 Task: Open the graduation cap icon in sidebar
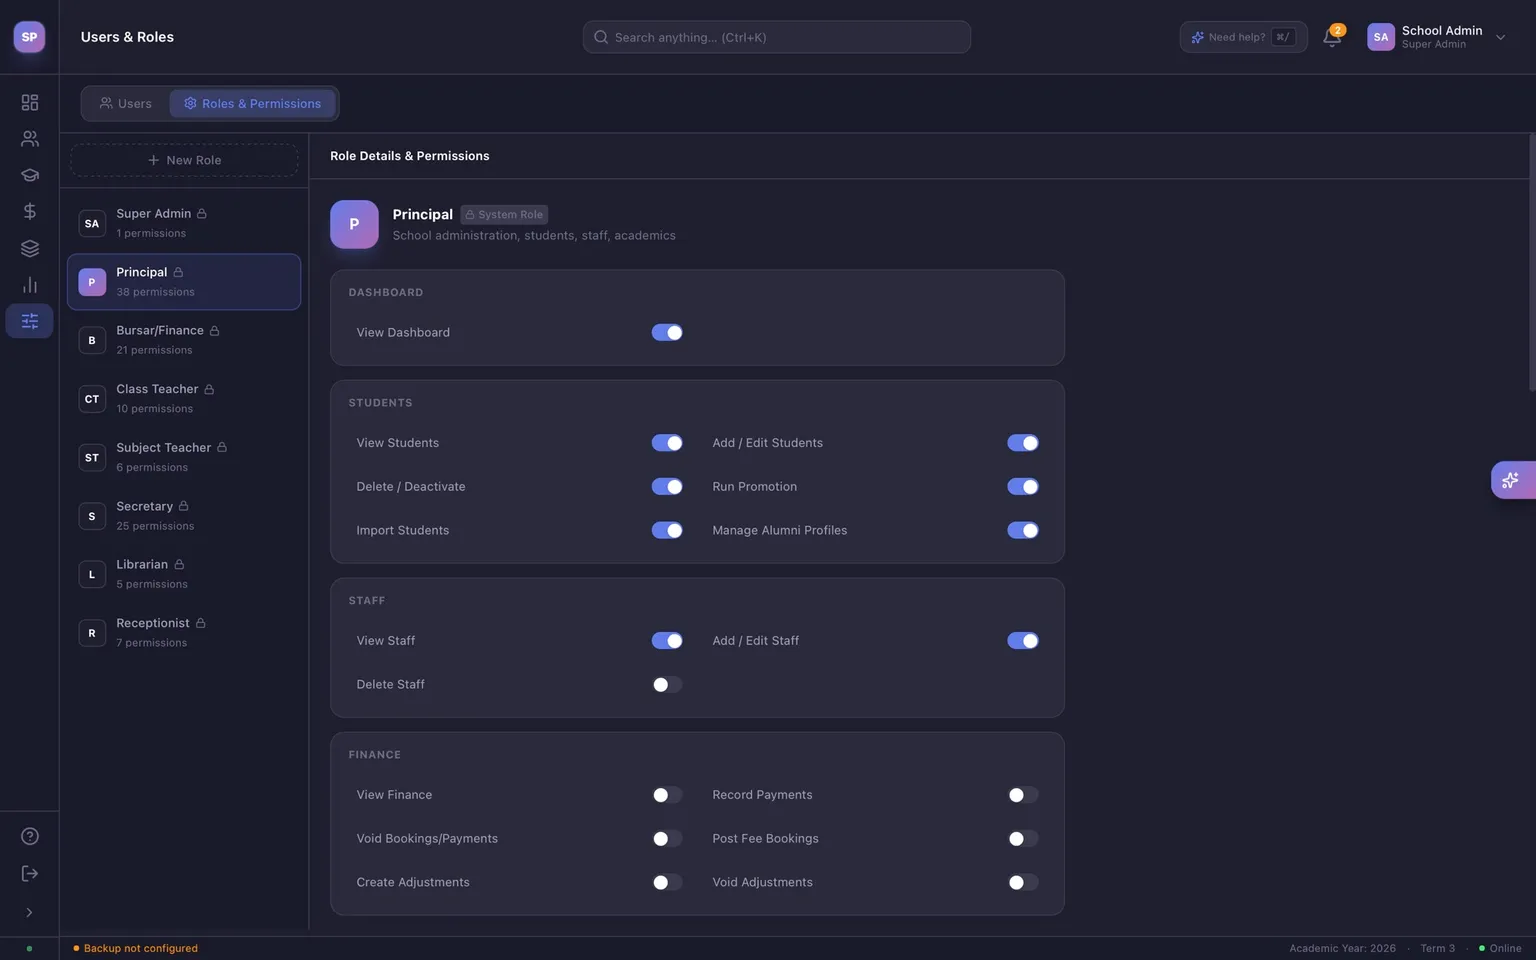click(30, 175)
